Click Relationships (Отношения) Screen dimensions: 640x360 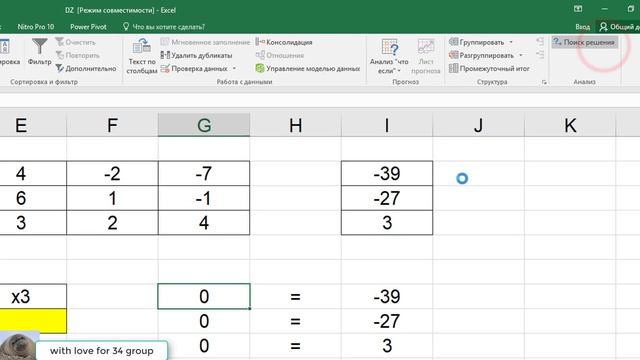280,55
